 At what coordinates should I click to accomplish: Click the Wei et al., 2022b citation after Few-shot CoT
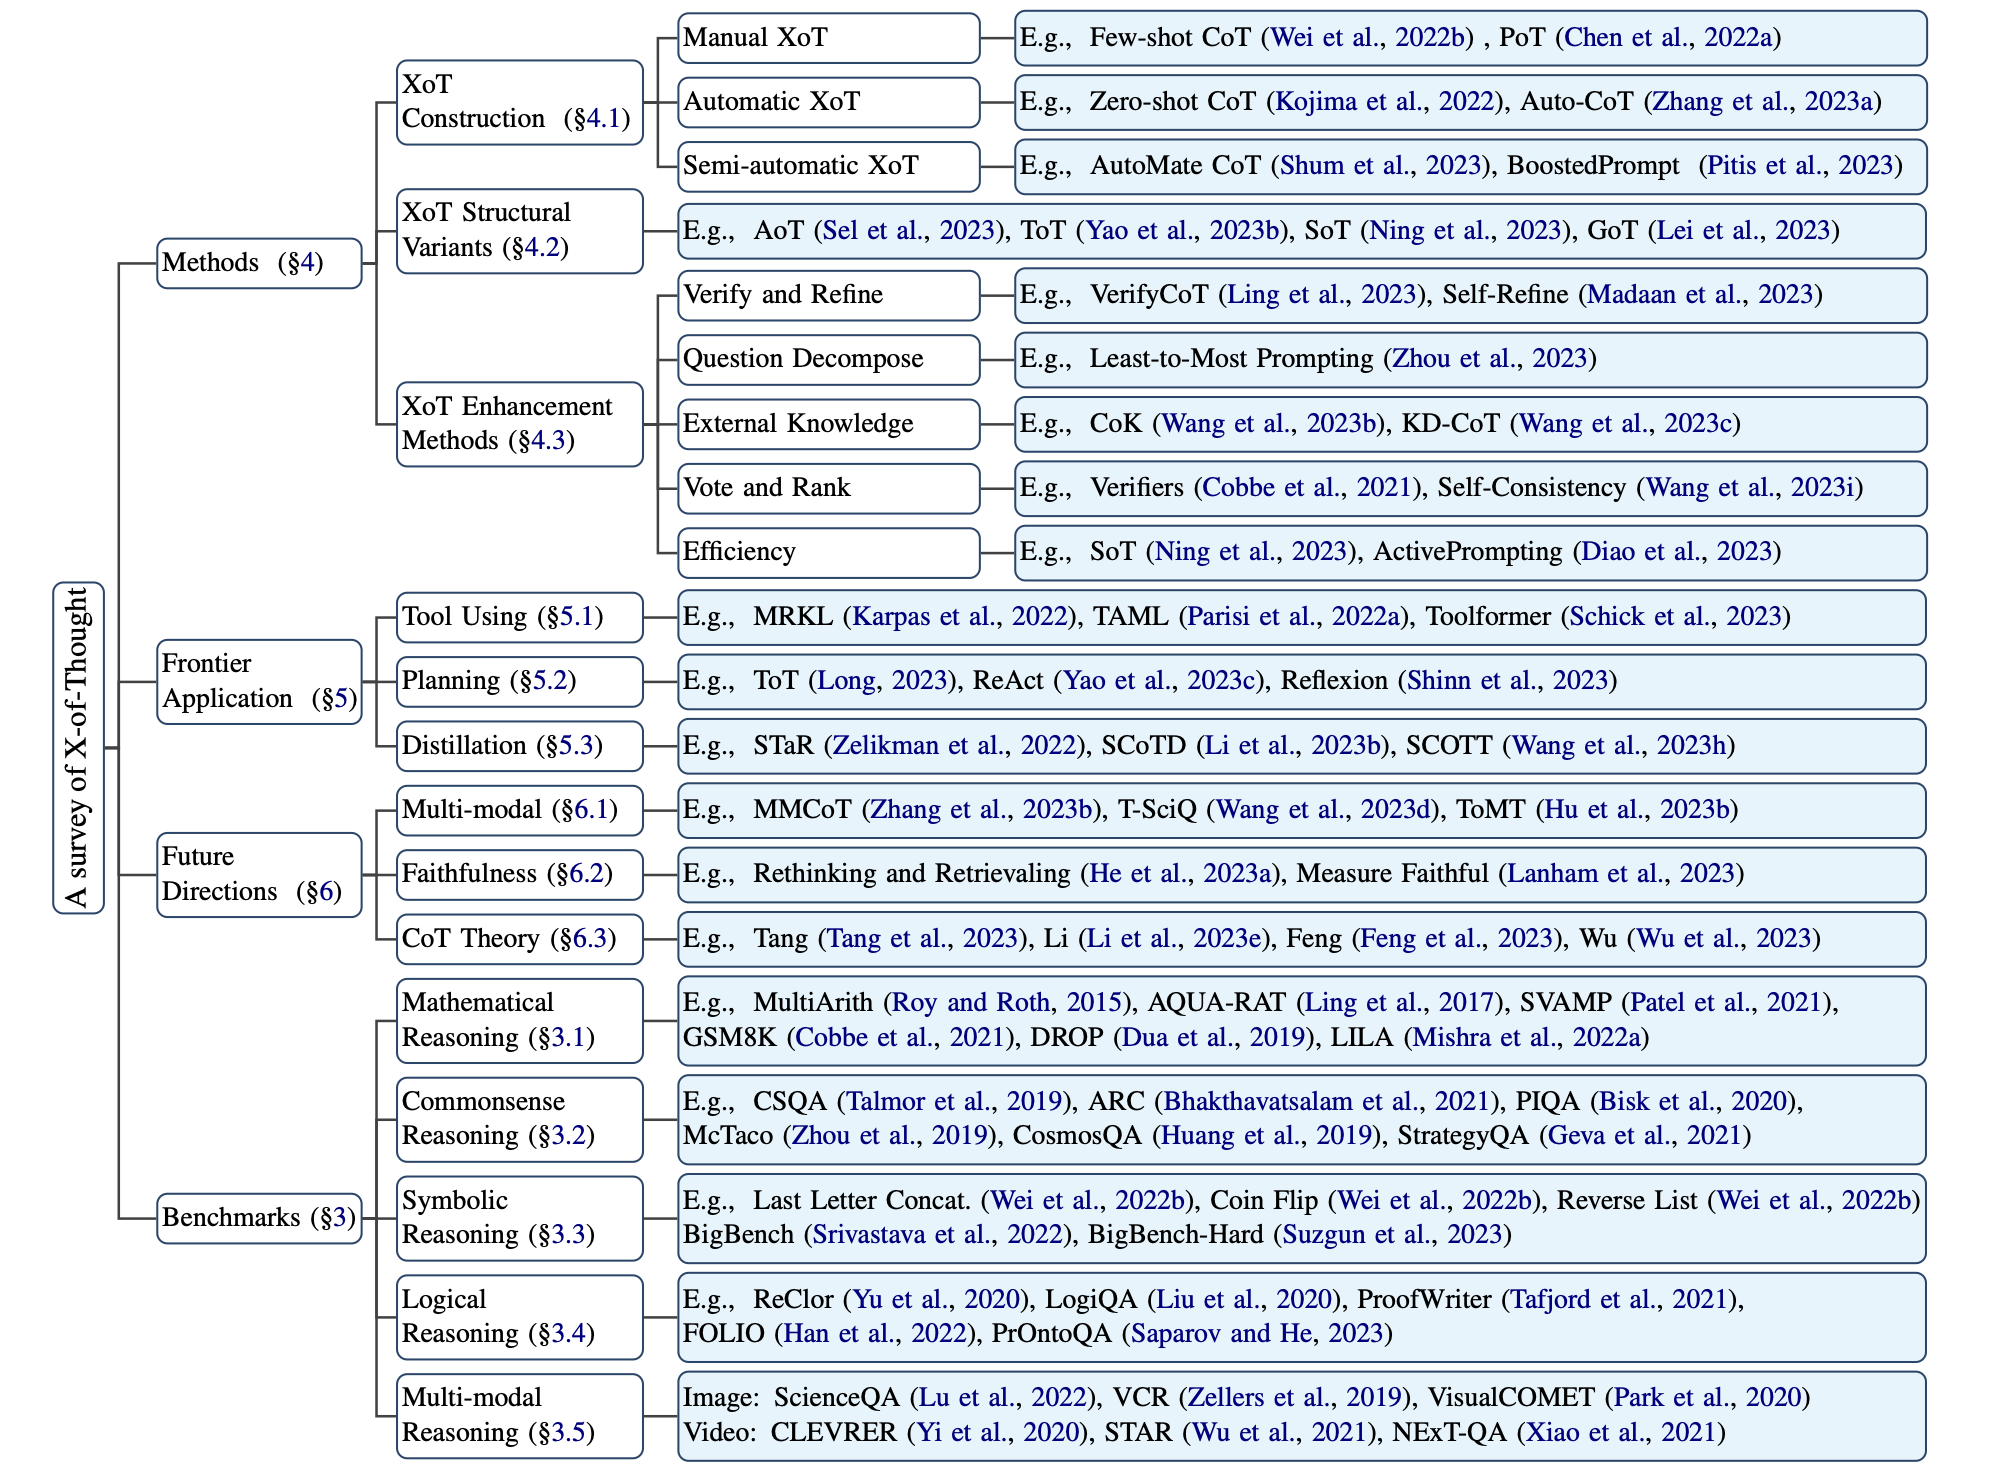(1367, 38)
